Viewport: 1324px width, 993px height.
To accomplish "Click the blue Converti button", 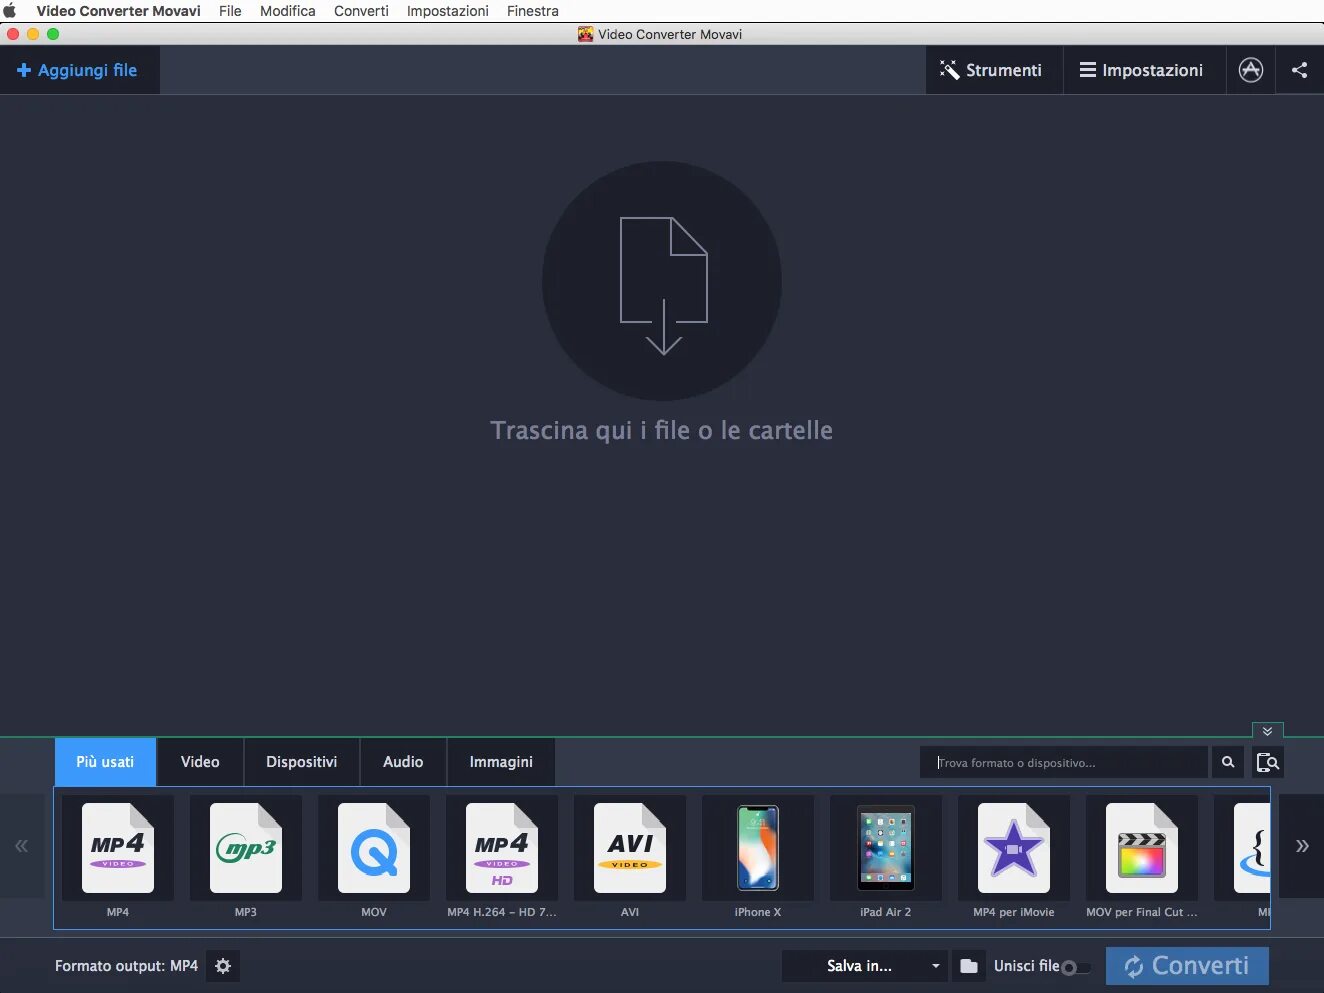I will click(x=1187, y=966).
